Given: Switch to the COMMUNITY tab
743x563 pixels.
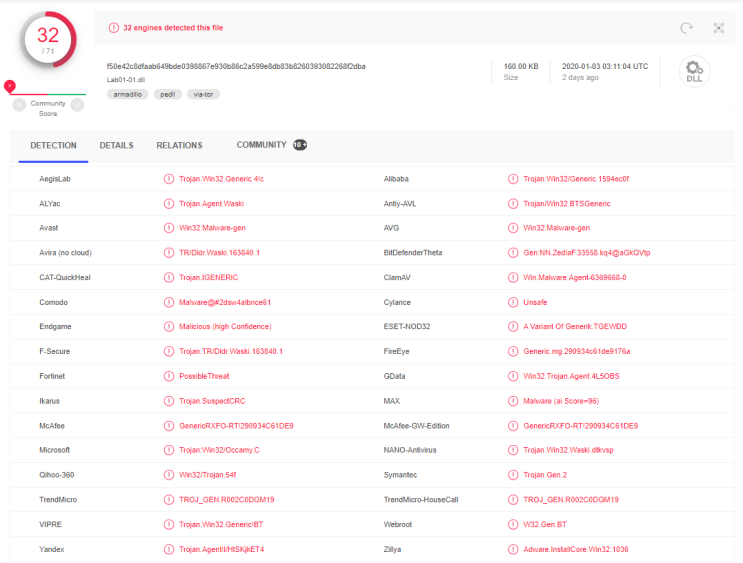Looking at the screenshot, I should [x=262, y=145].
